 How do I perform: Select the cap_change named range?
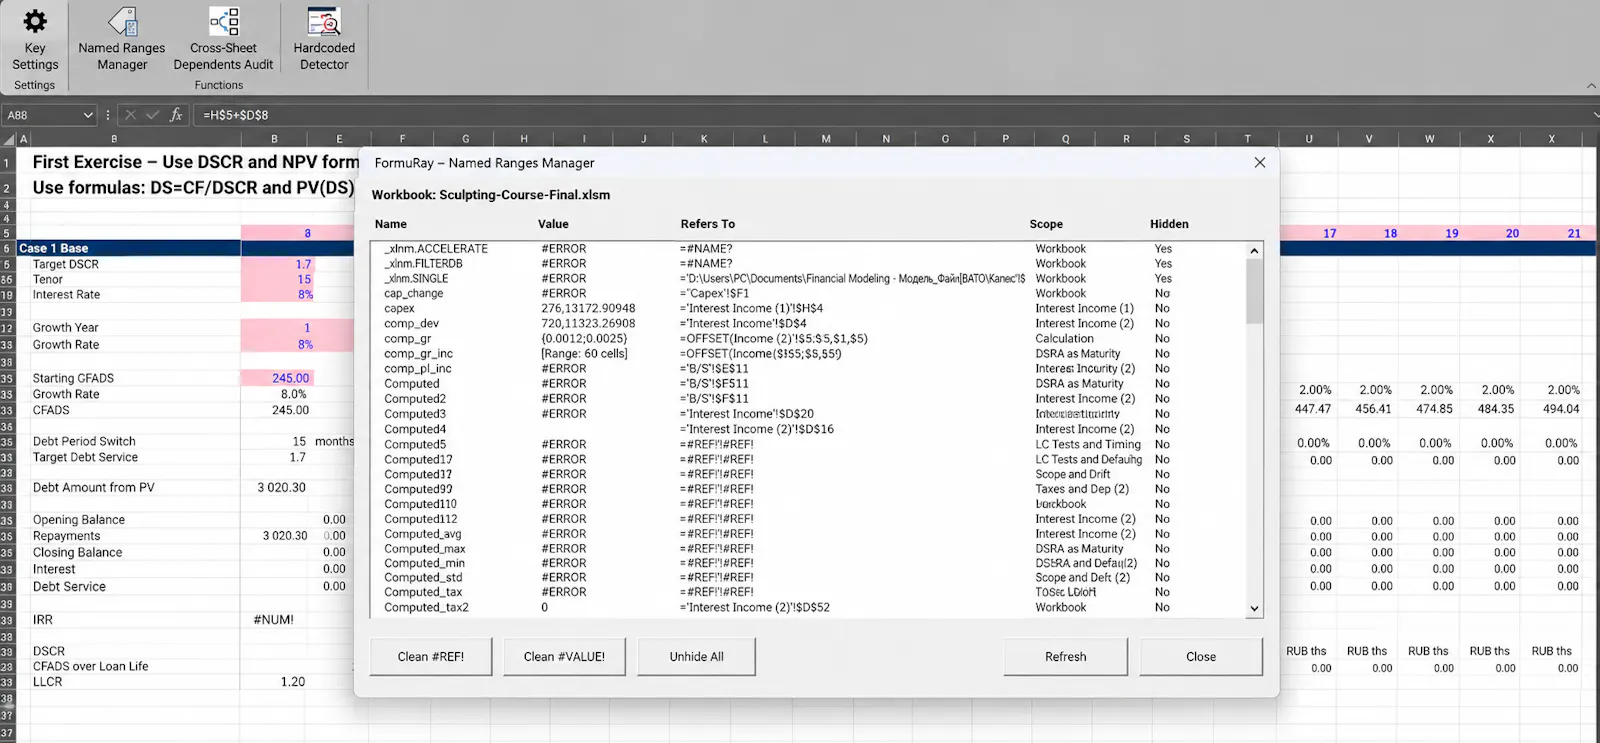coord(808,294)
